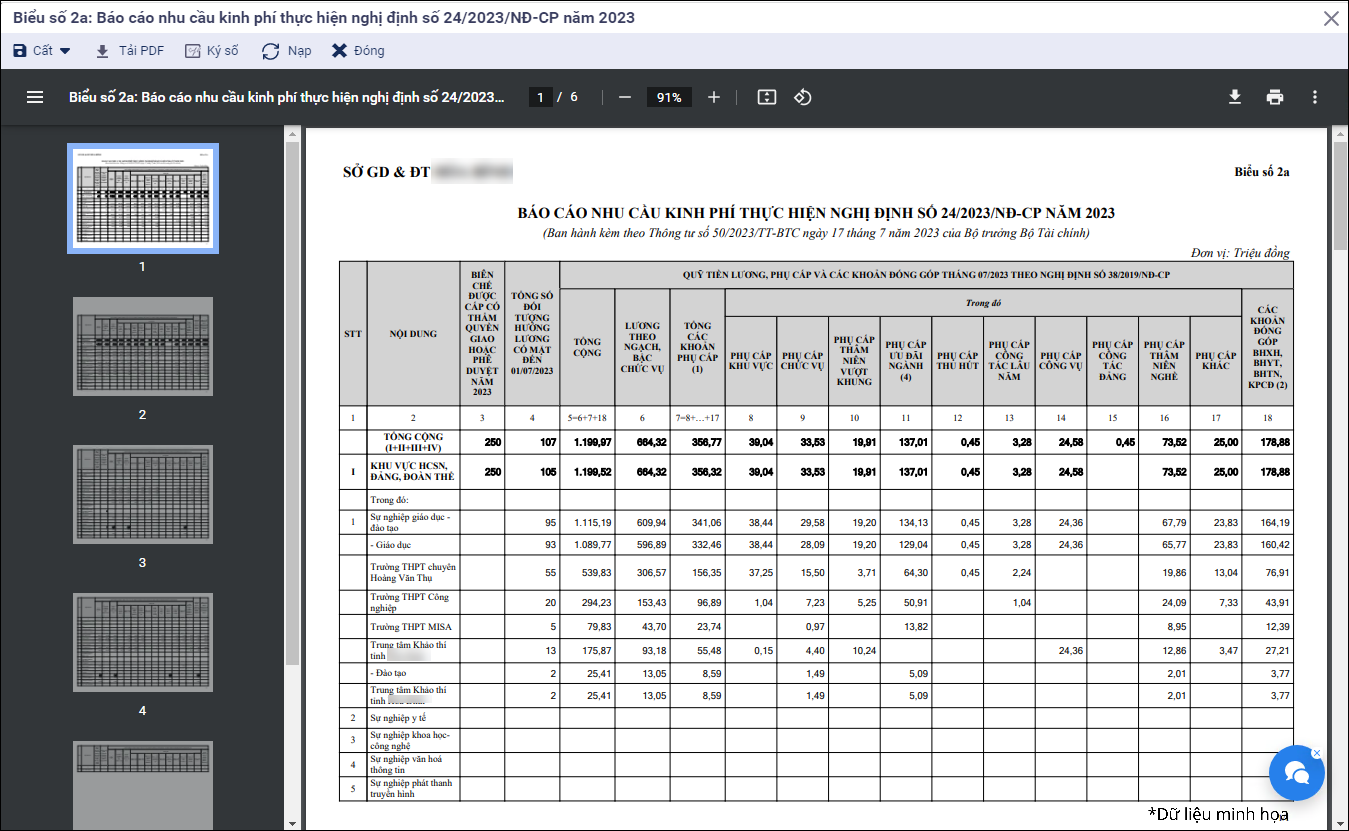The height and width of the screenshot is (831, 1349).
Task: Download the PDF from viewer toolbar
Action: coord(1235,97)
